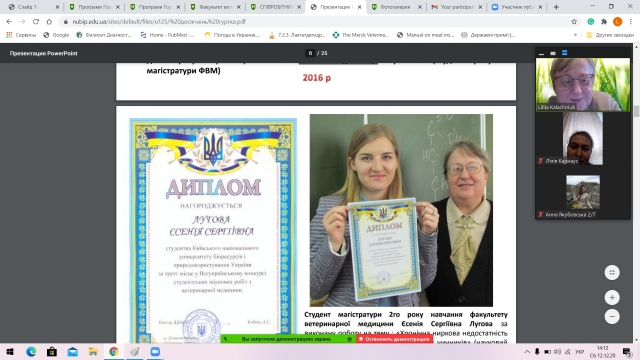This screenshot has width=640, height=360.
Task: Open the orange Chrome profile avatar
Action: (618, 22)
